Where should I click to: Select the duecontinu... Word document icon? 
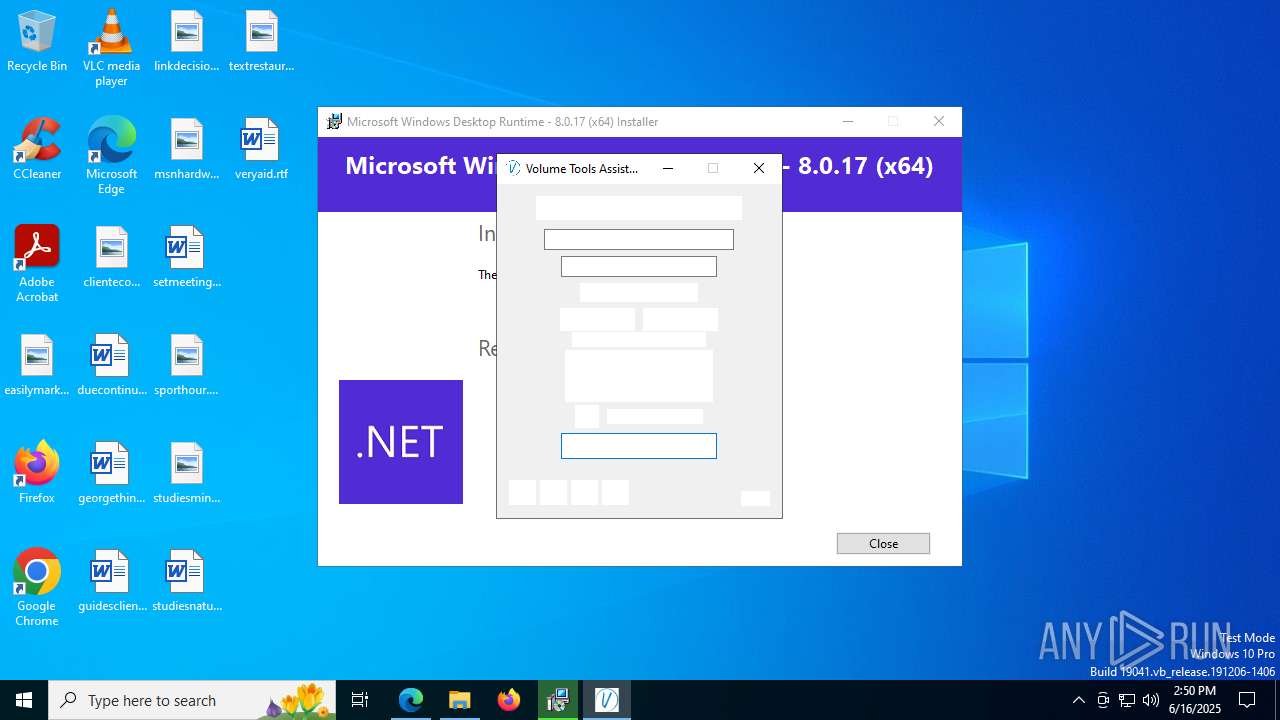click(x=111, y=365)
